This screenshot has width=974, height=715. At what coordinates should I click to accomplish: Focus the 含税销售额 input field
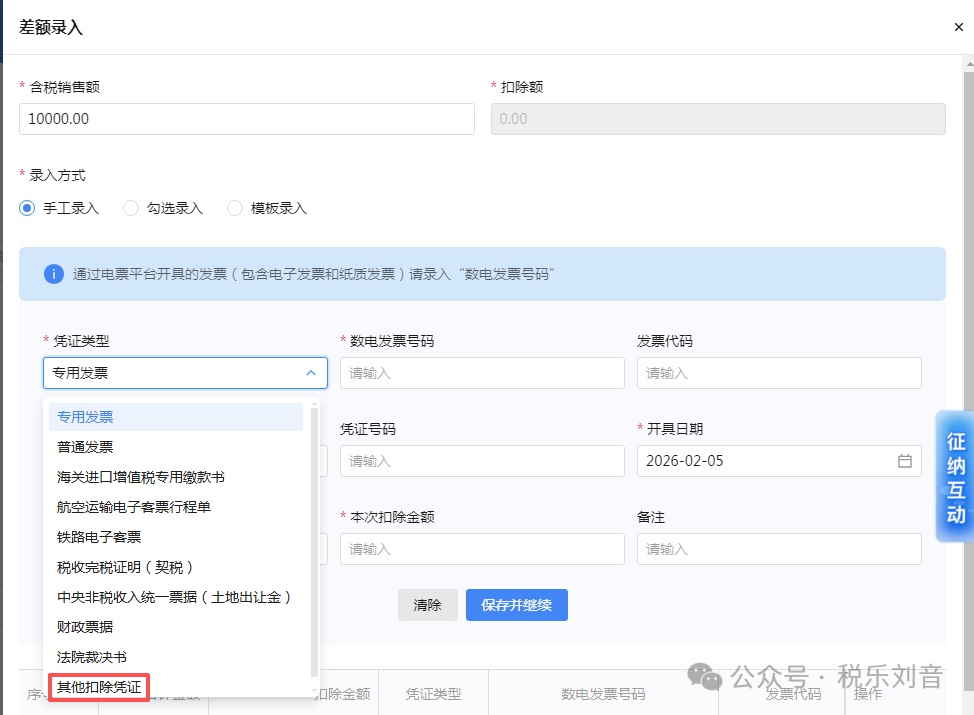pos(247,119)
